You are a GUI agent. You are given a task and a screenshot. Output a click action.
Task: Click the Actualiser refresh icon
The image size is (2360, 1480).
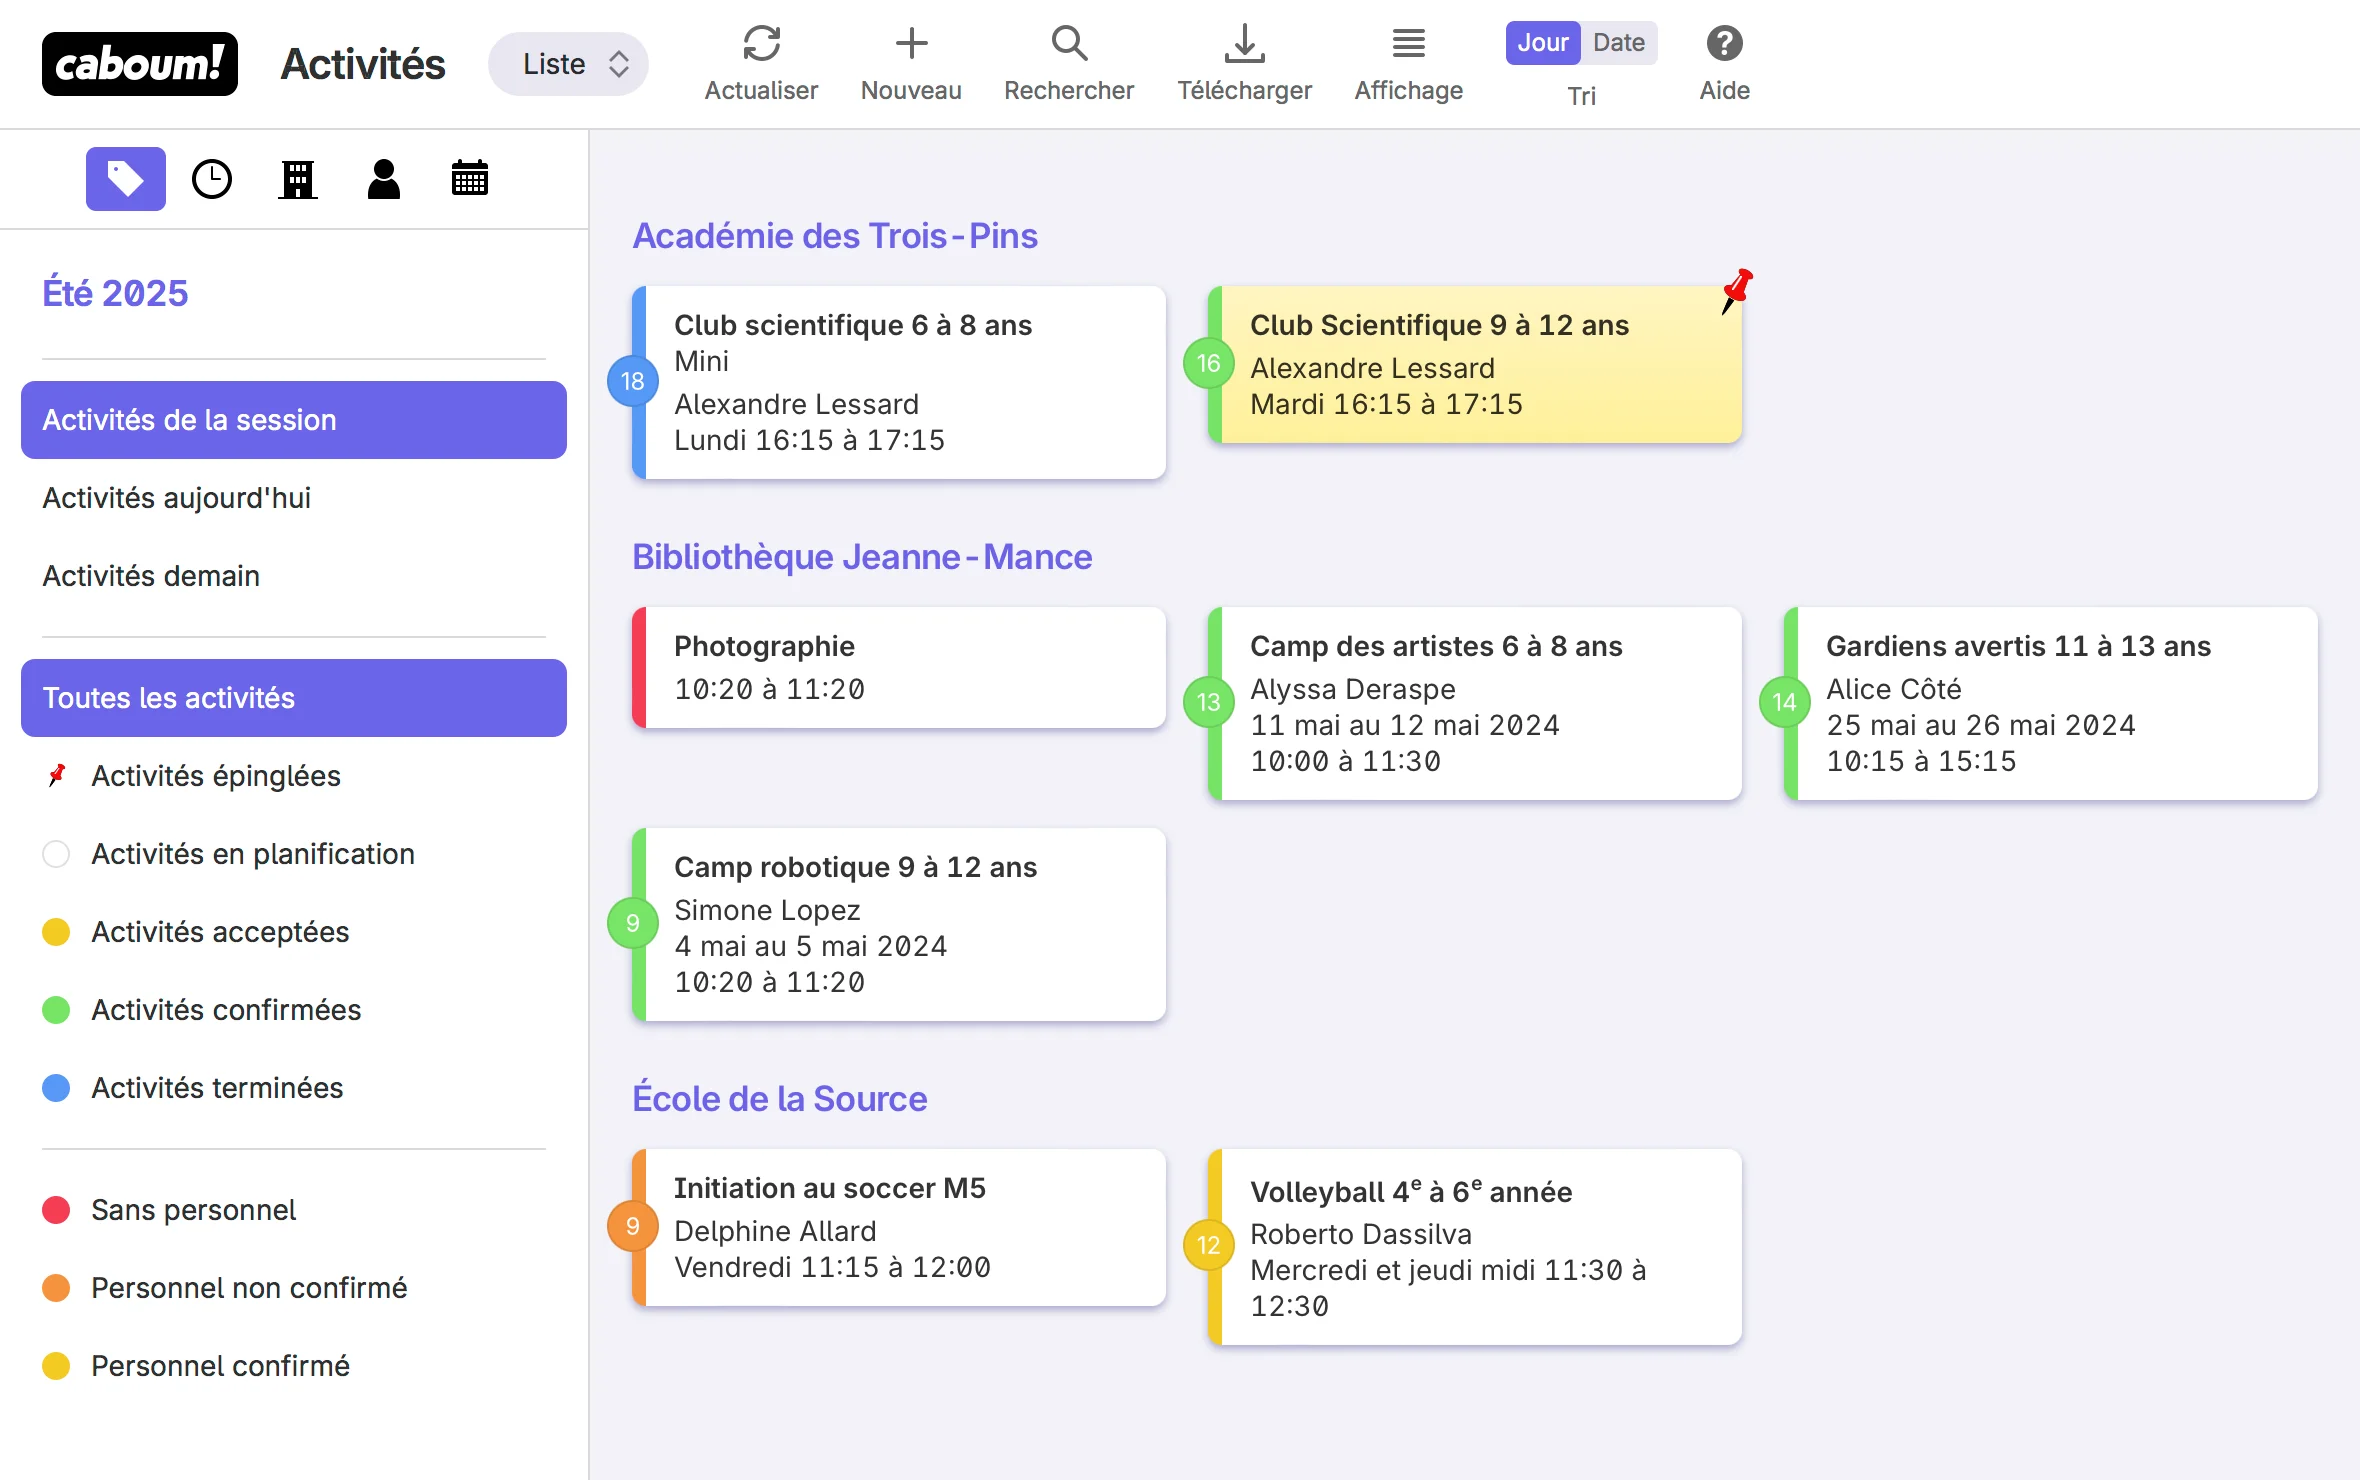click(x=761, y=44)
